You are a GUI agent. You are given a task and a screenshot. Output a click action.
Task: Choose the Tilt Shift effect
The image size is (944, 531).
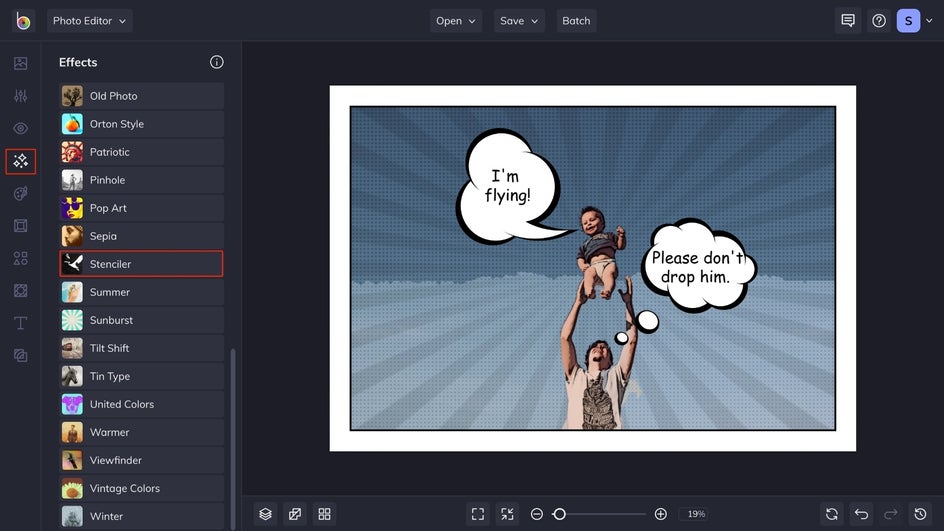[x=141, y=348]
